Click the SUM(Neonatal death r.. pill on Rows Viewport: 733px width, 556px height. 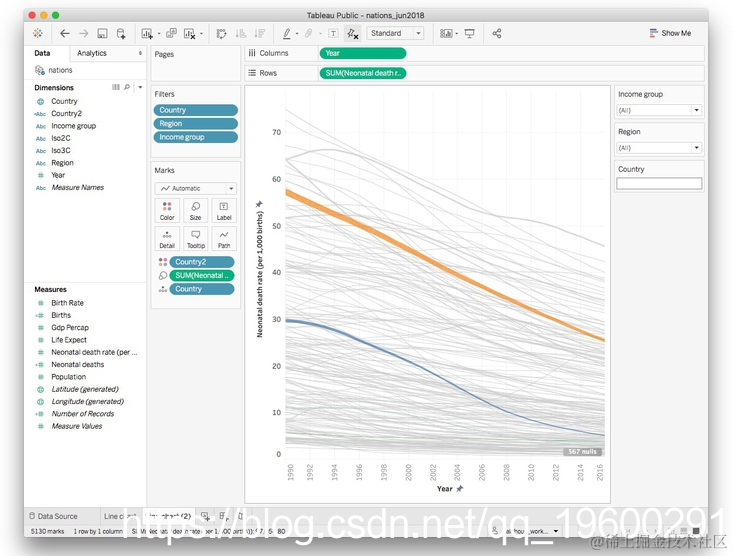pos(363,73)
